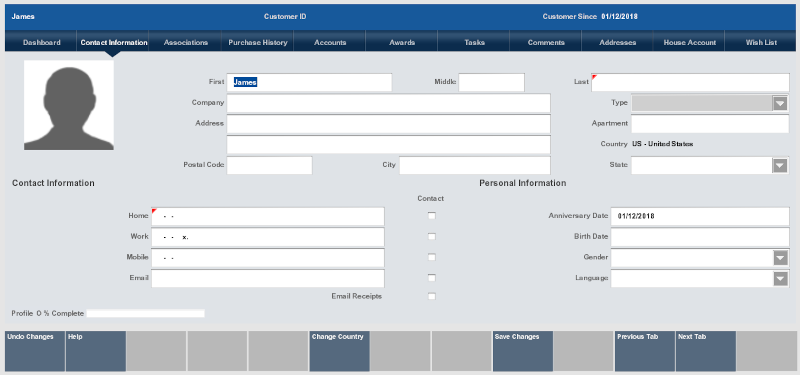800x375 pixels.
Task: Enable the Email Receipts checkbox
Action: [432, 296]
